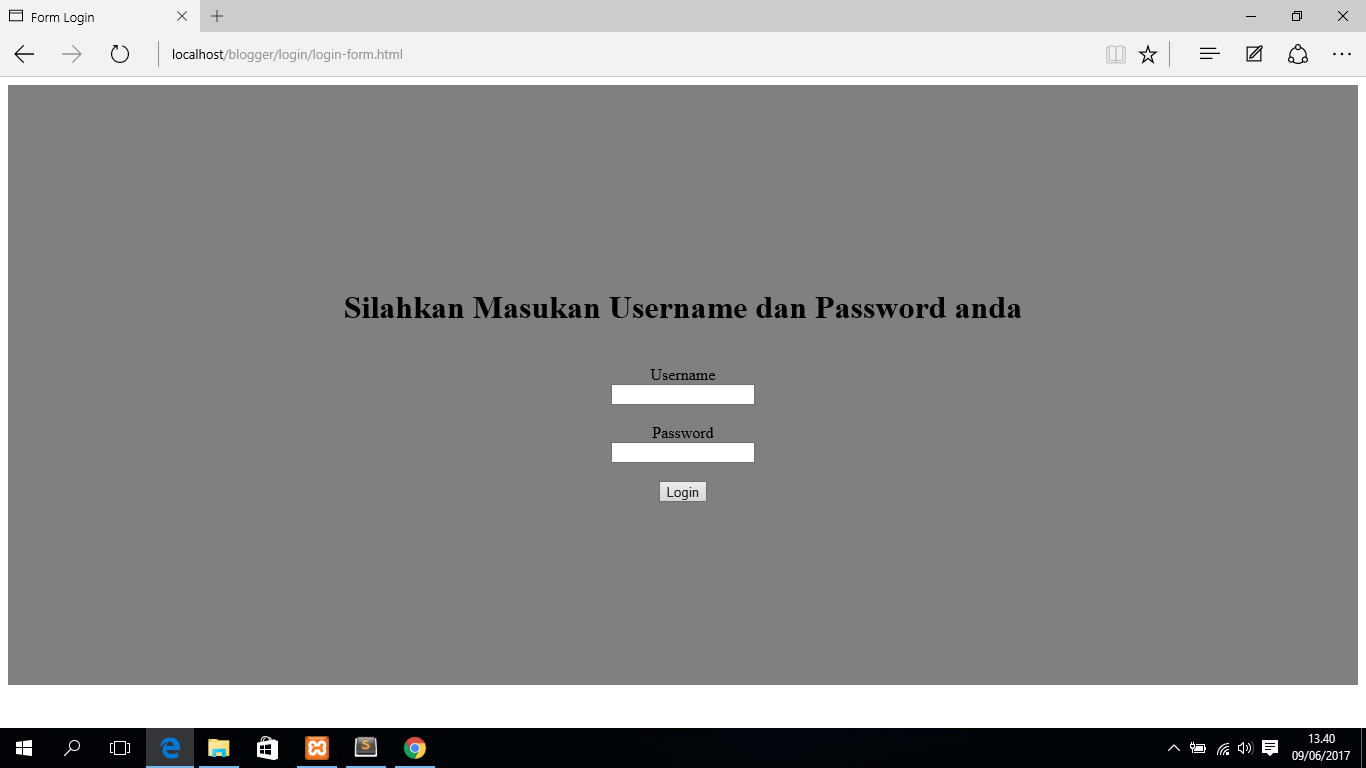Viewport: 1366px width, 768px height.
Task: Open the Action Center notifications panel
Action: [x=1269, y=747]
